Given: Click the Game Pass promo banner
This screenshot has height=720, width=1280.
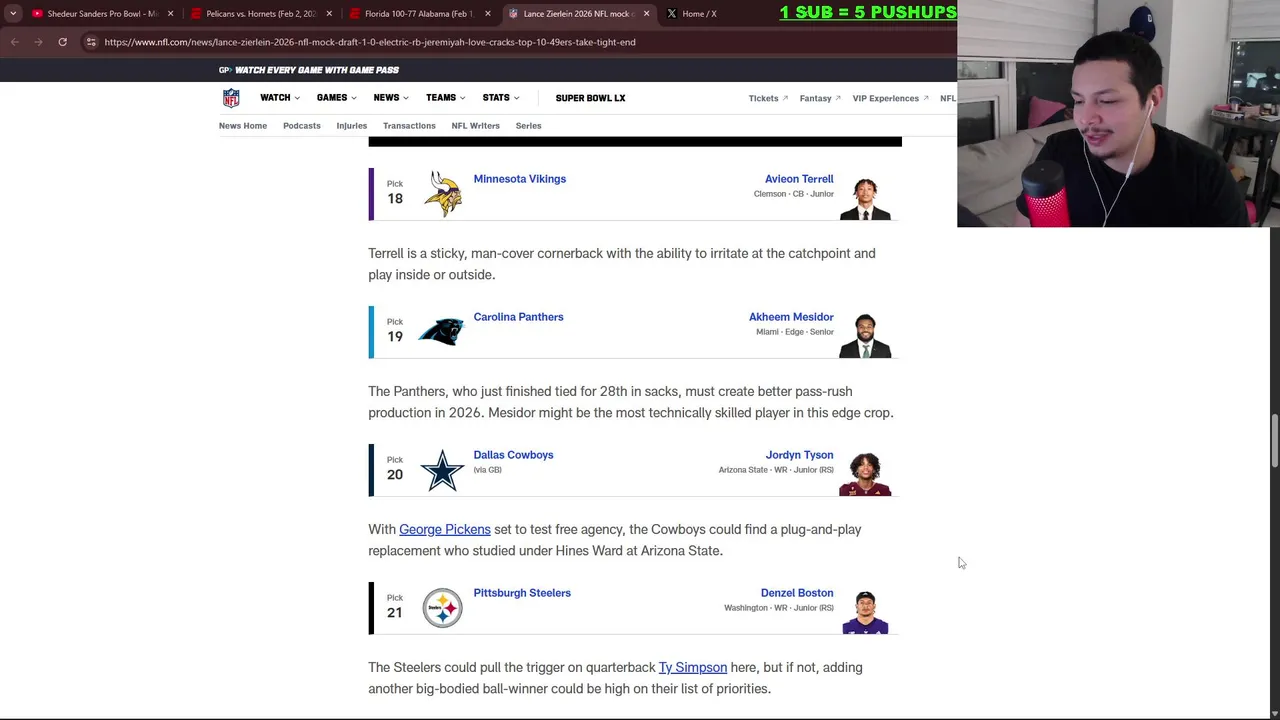Looking at the screenshot, I should pyautogui.click(x=309, y=70).
